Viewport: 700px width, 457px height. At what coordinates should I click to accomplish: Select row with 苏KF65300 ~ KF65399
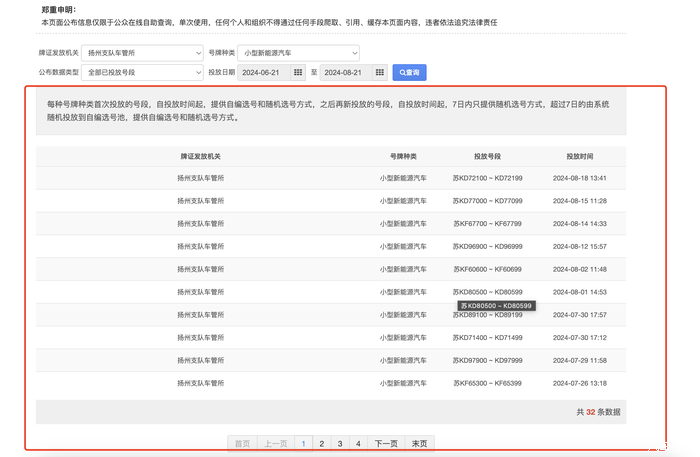click(x=487, y=383)
